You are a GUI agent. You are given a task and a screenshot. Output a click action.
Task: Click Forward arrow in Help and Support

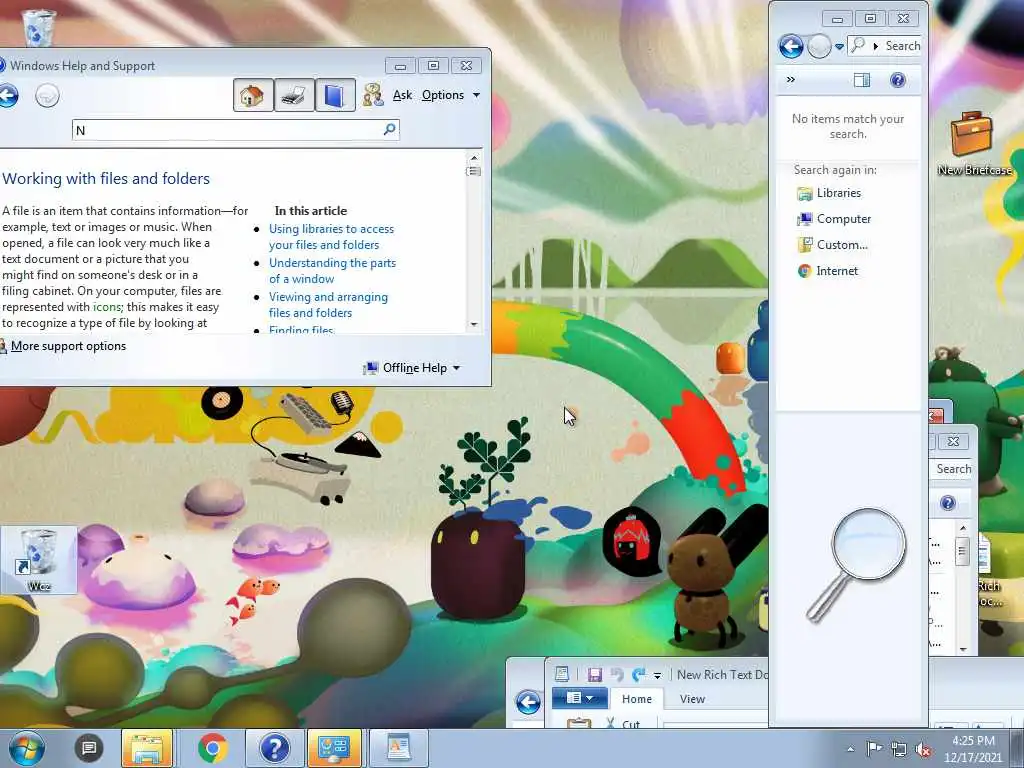click(x=47, y=96)
